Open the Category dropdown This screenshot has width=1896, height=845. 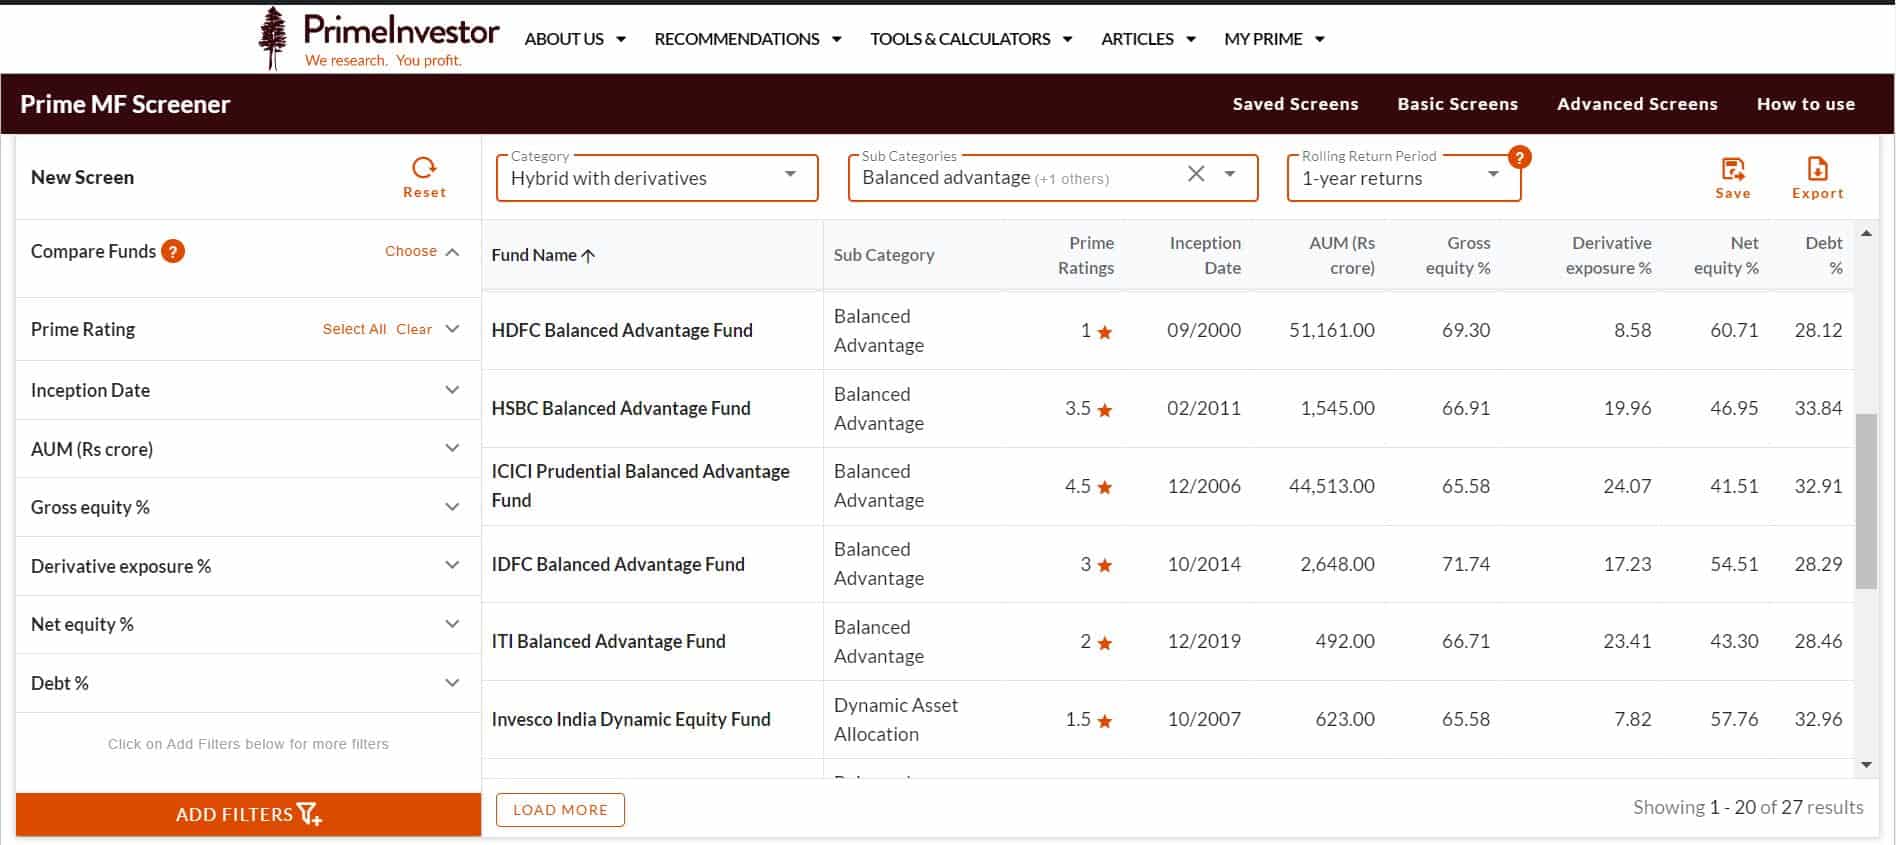[657, 178]
